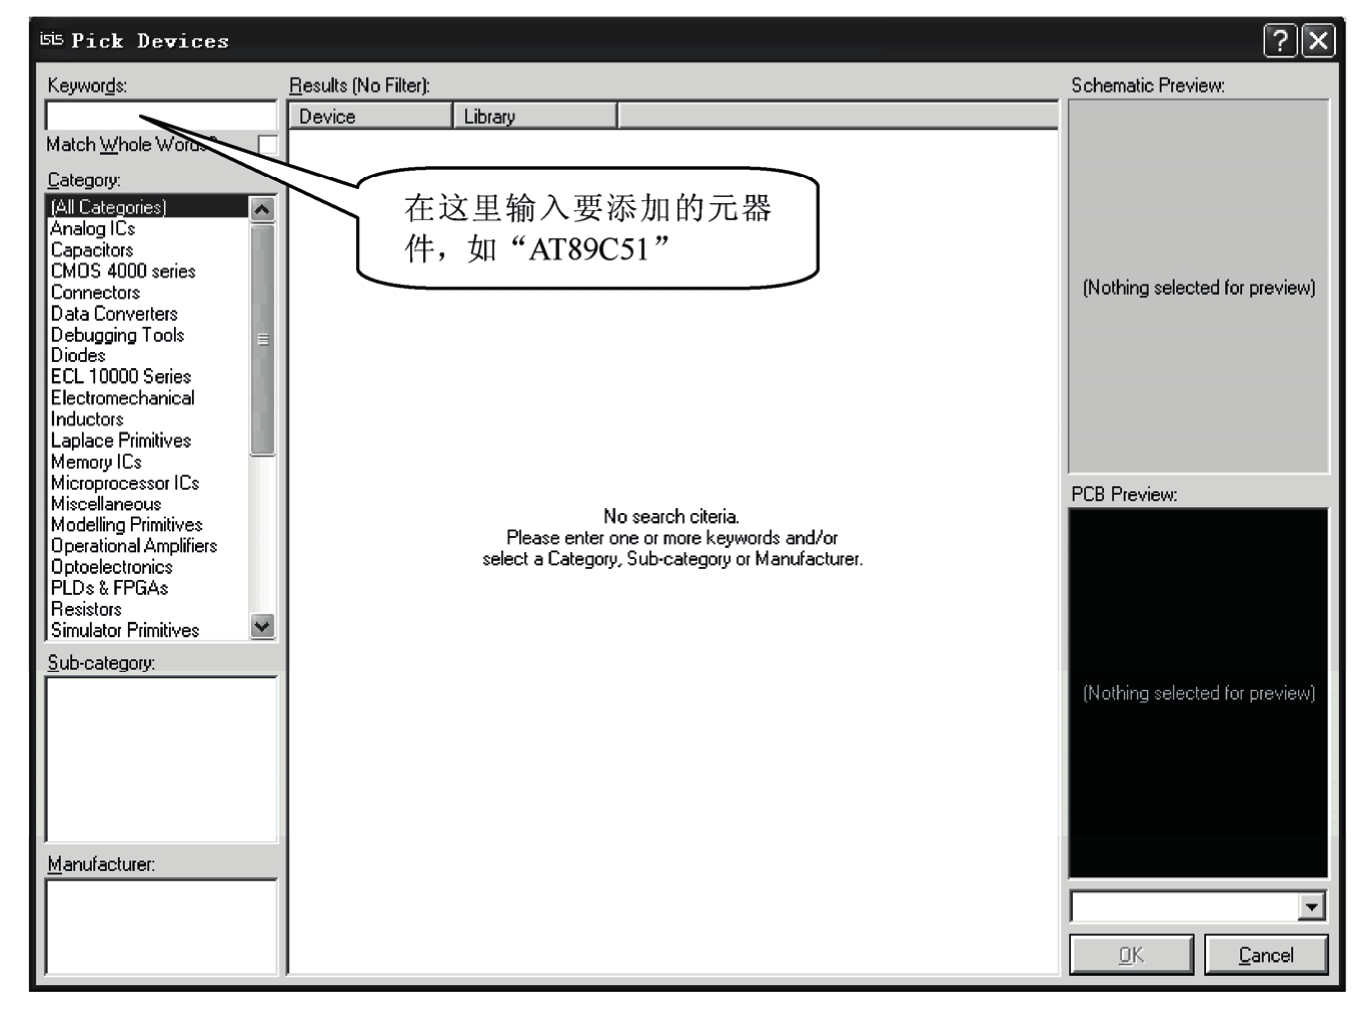Select Miscellaneous category
The image size is (1372, 1016).
[x=106, y=504]
